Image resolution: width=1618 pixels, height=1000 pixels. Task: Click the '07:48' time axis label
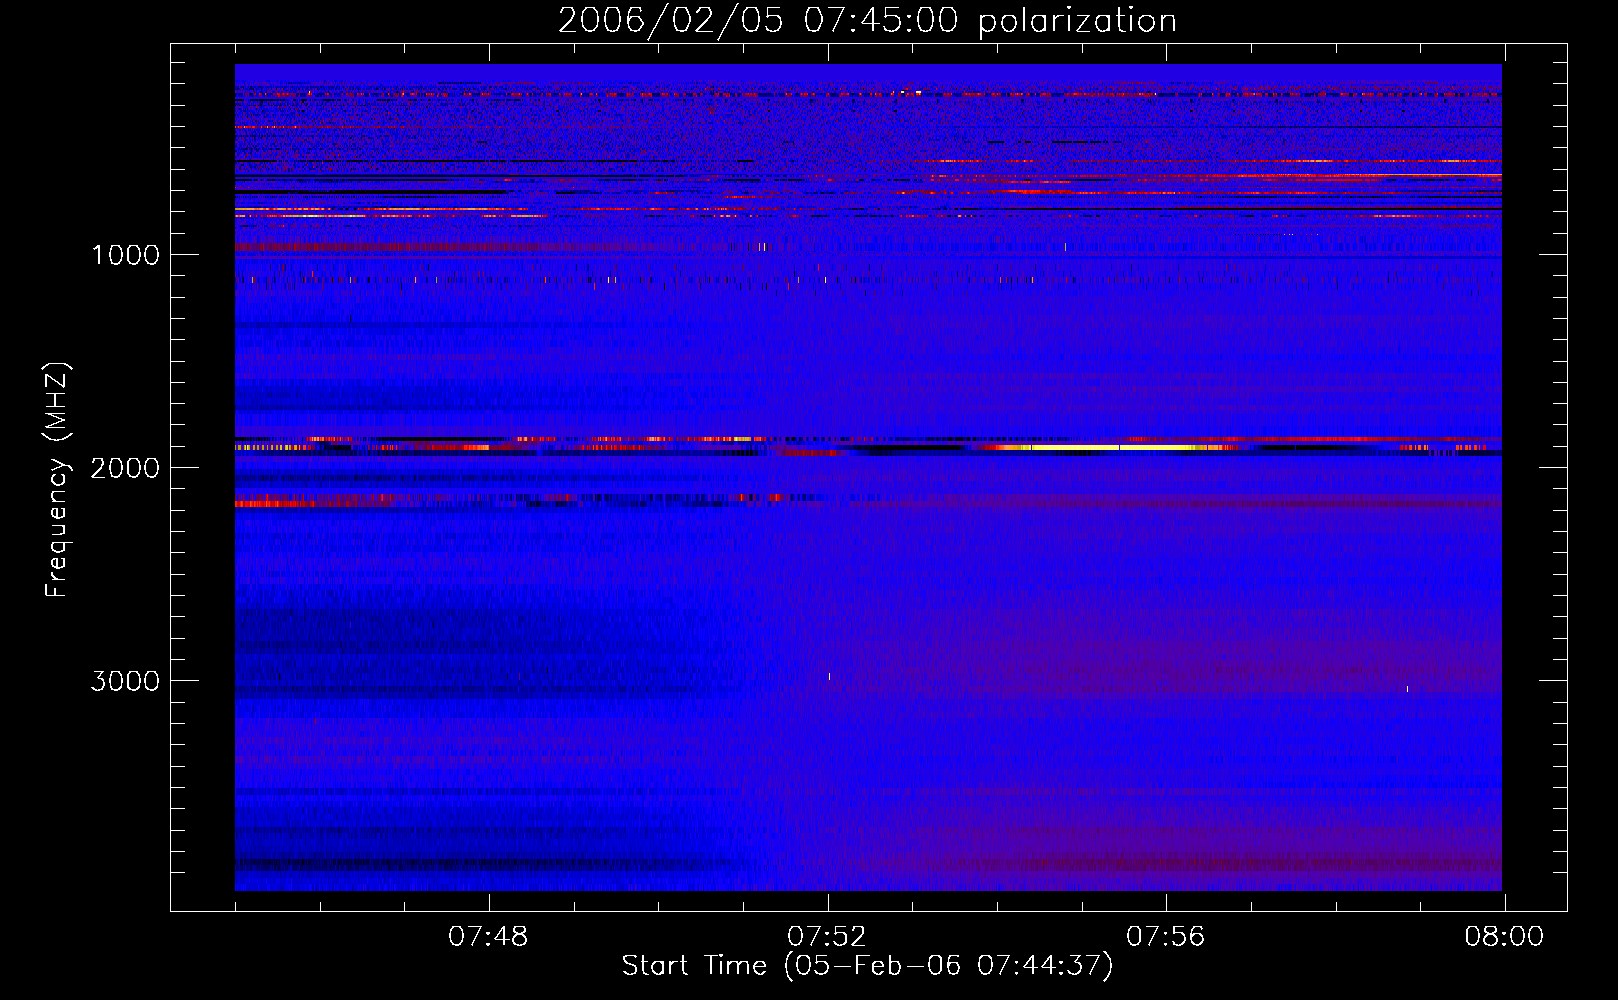coord(488,937)
